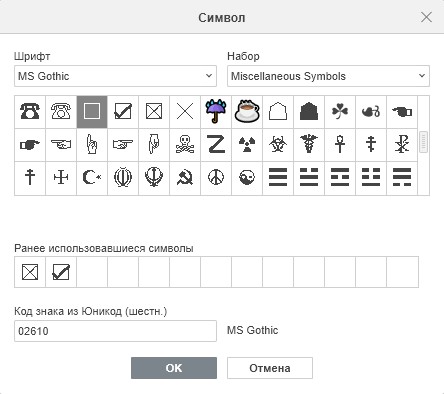
Task: Select the biohazard sign symbol
Action: coord(278,145)
